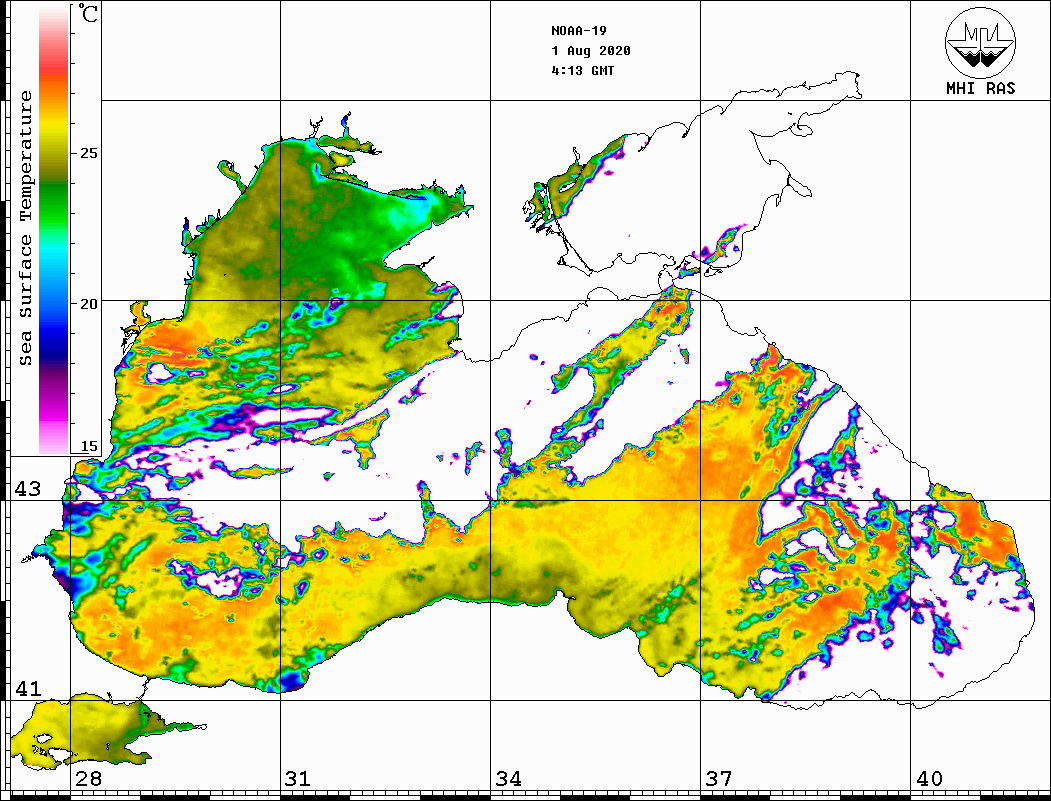The width and height of the screenshot is (1051, 801).
Task: Click the longitude 37 label
Action: (x=719, y=778)
